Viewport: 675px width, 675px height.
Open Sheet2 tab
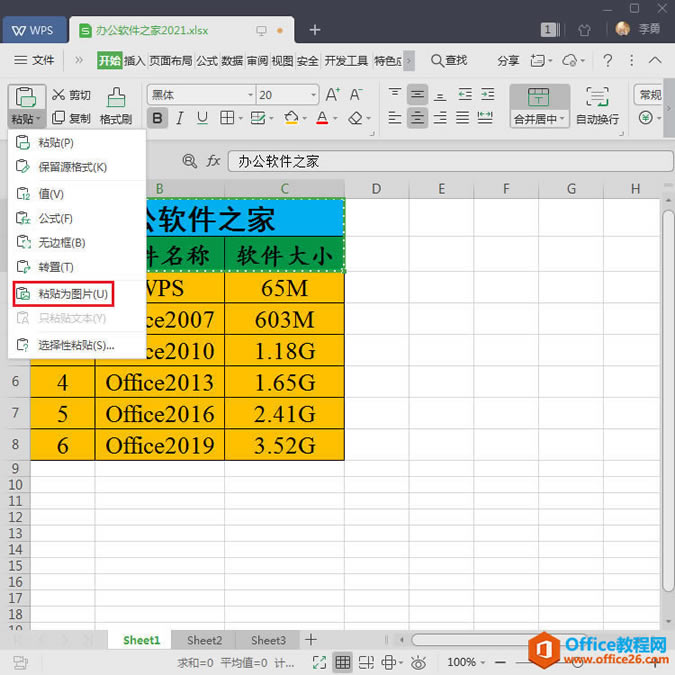click(x=204, y=640)
